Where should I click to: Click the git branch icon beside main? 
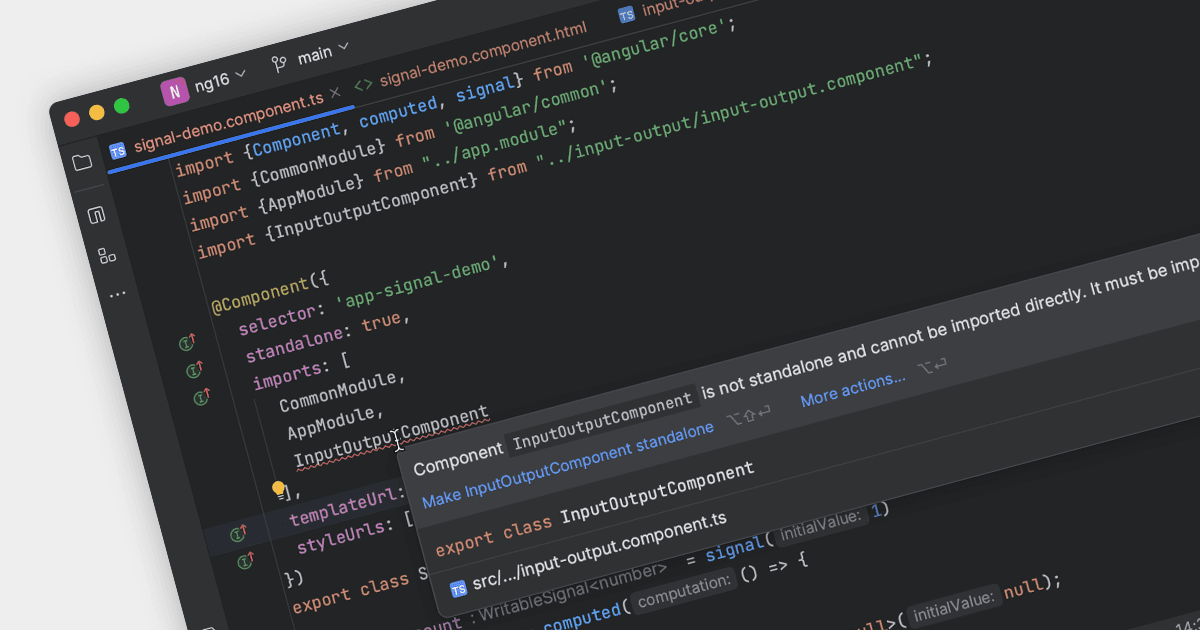click(x=279, y=64)
